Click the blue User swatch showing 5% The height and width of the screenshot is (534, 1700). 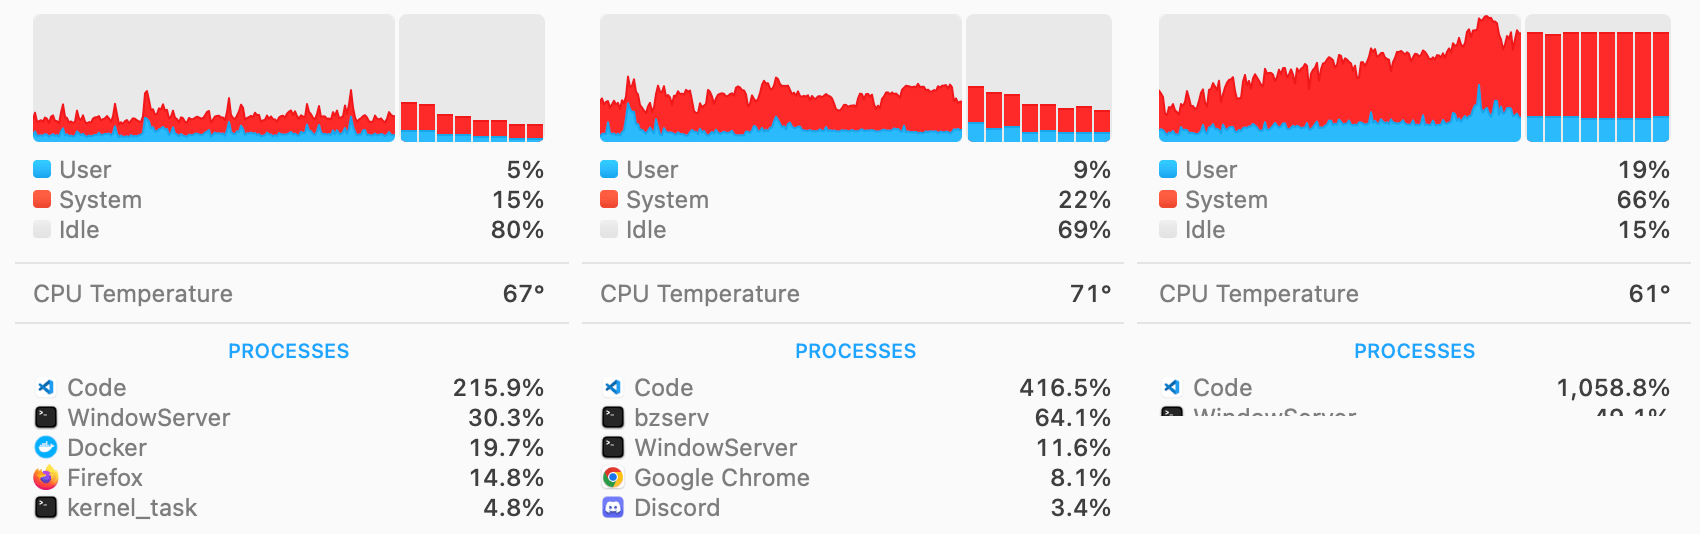tap(42, 169)
